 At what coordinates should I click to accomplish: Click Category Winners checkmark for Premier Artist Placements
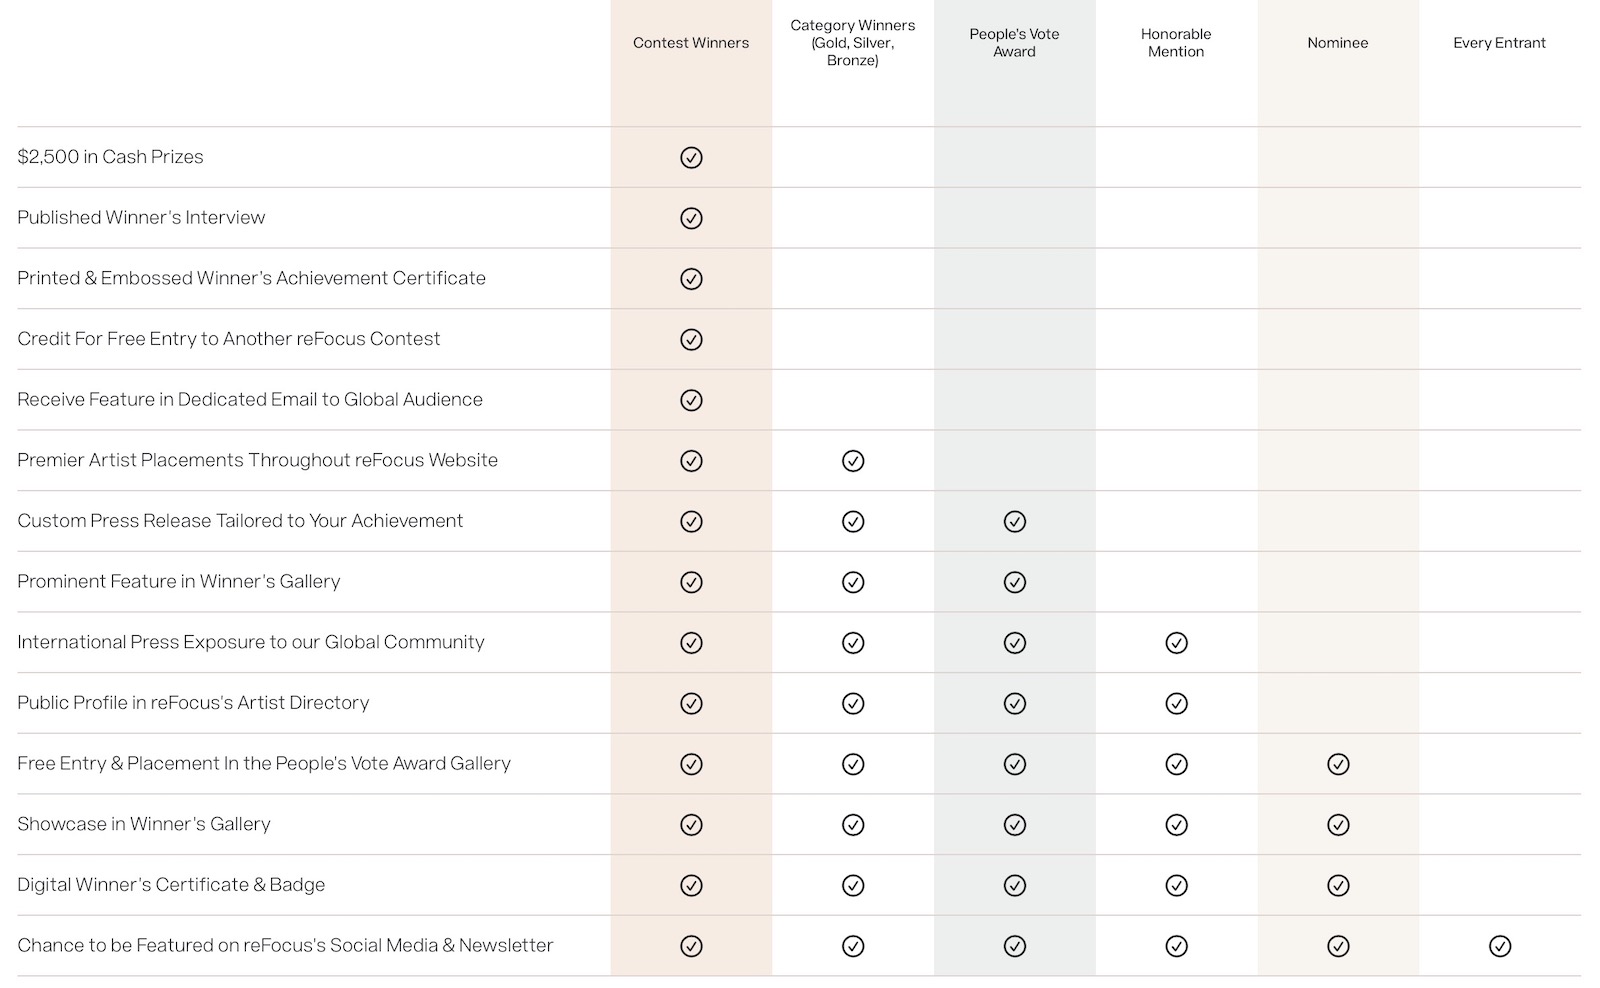(853, 461)
